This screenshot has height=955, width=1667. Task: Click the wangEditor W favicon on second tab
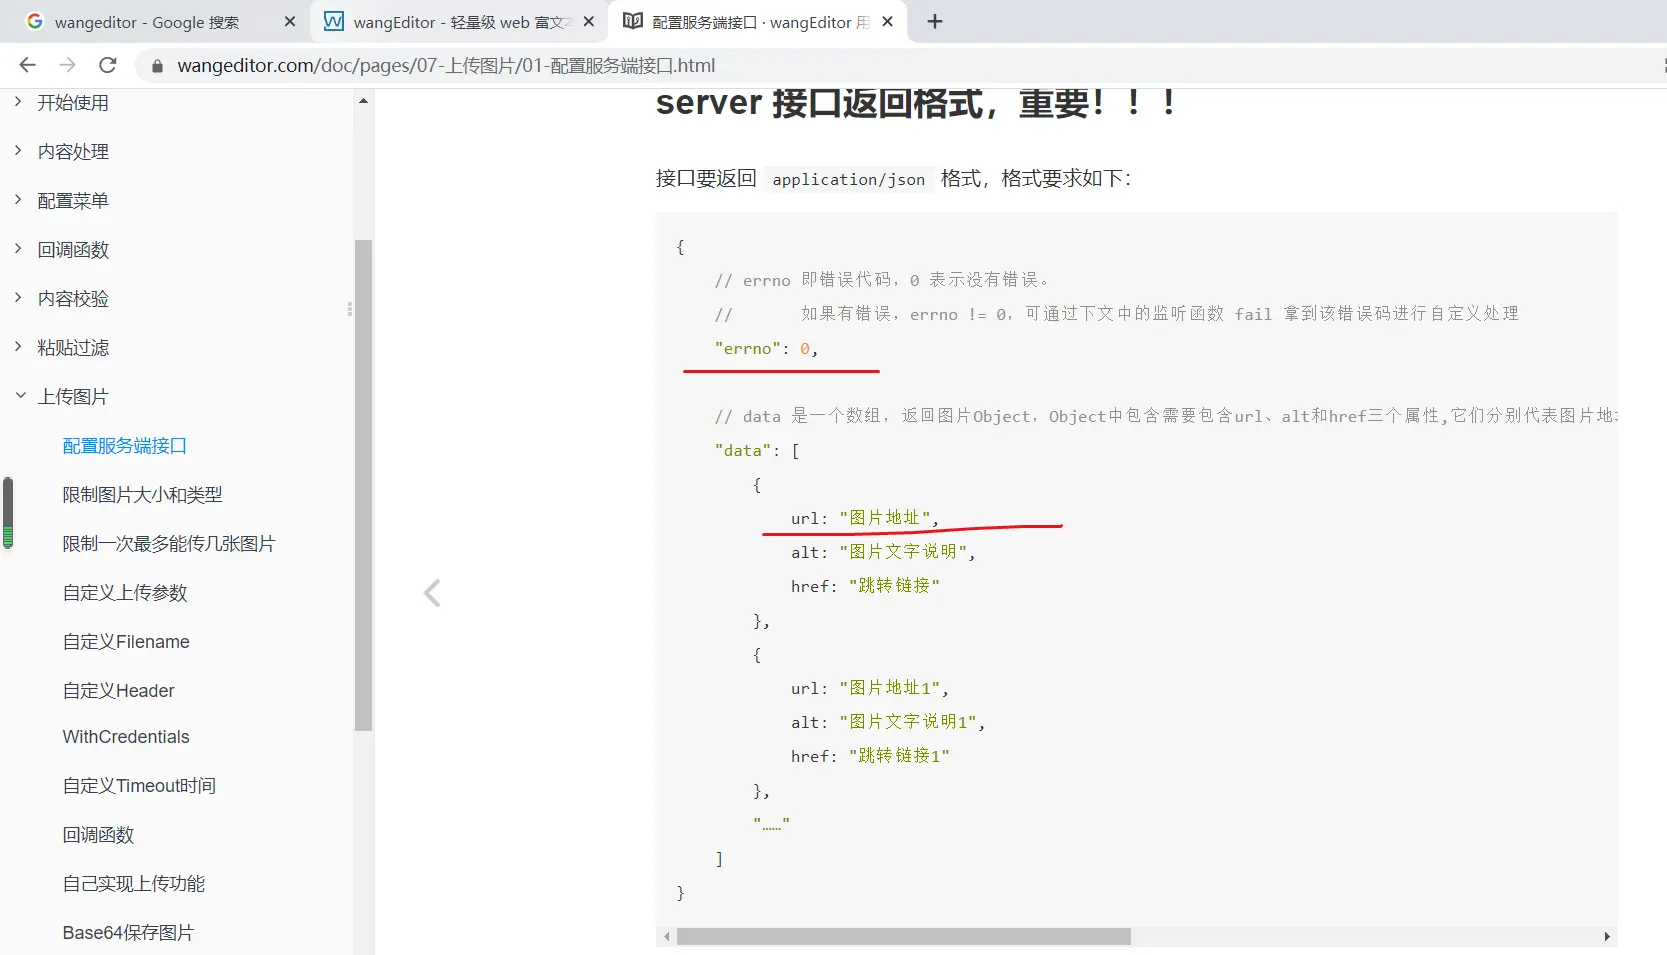pyautogui.click(x=334, y=21)
